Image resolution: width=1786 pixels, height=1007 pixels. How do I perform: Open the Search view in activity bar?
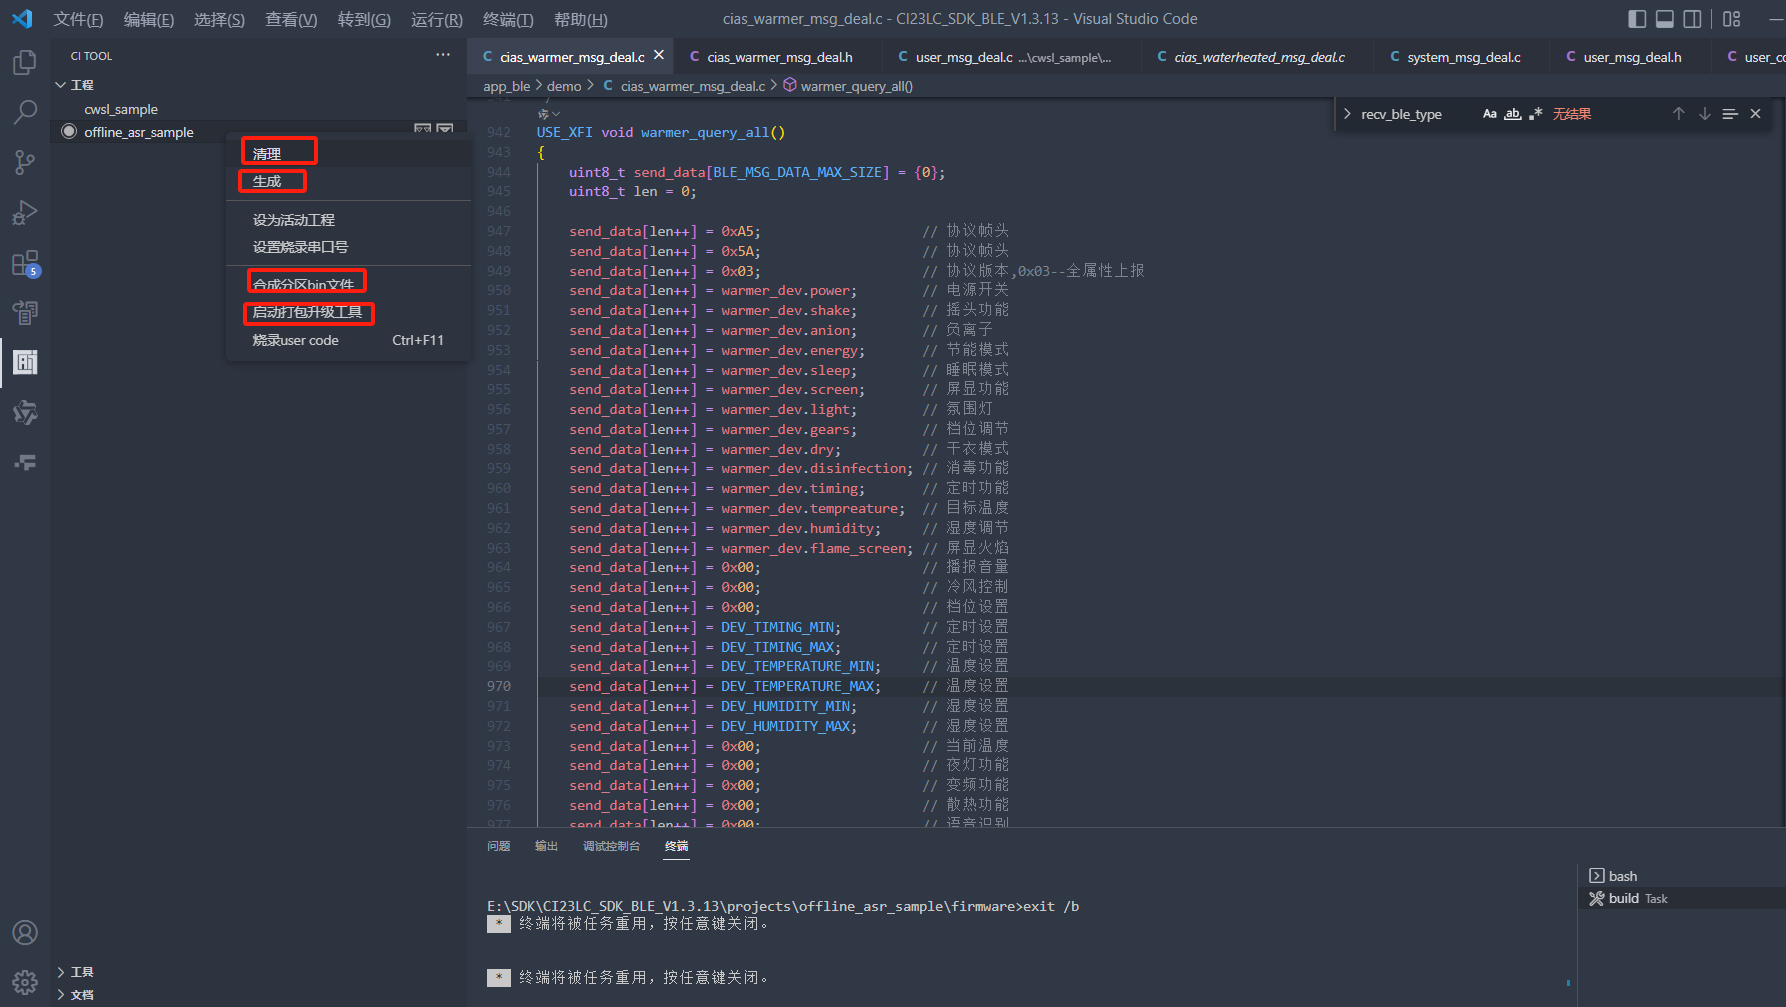coord(25,112)
